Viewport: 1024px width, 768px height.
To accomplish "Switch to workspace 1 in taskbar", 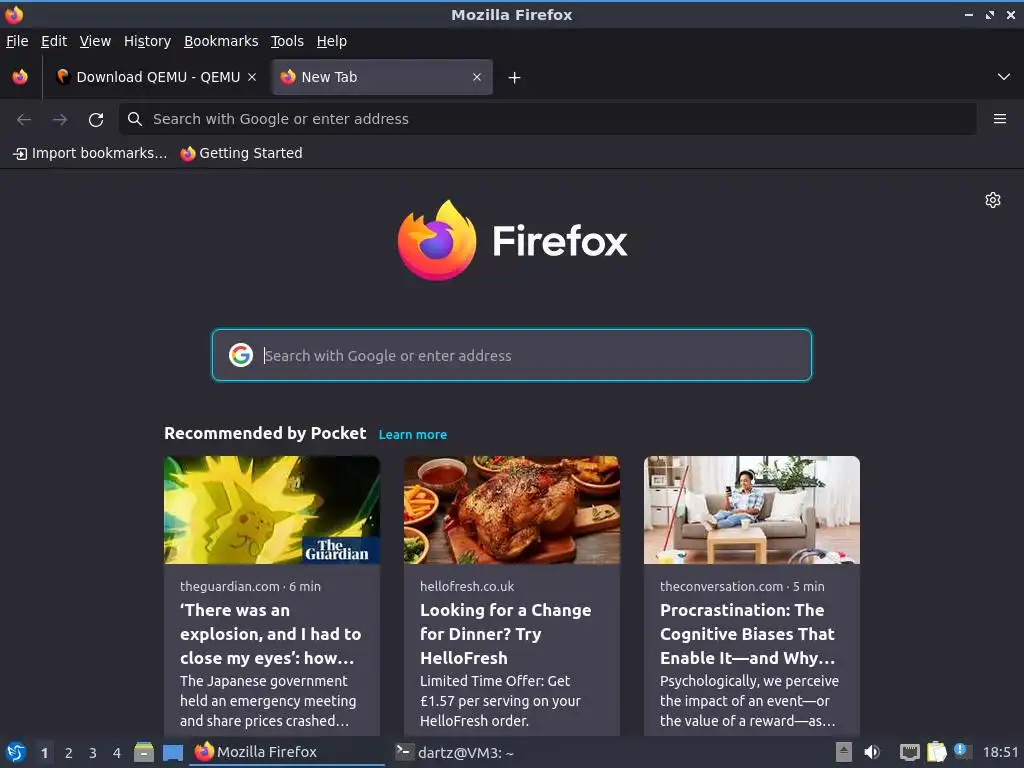I will (x=44, y=753).
